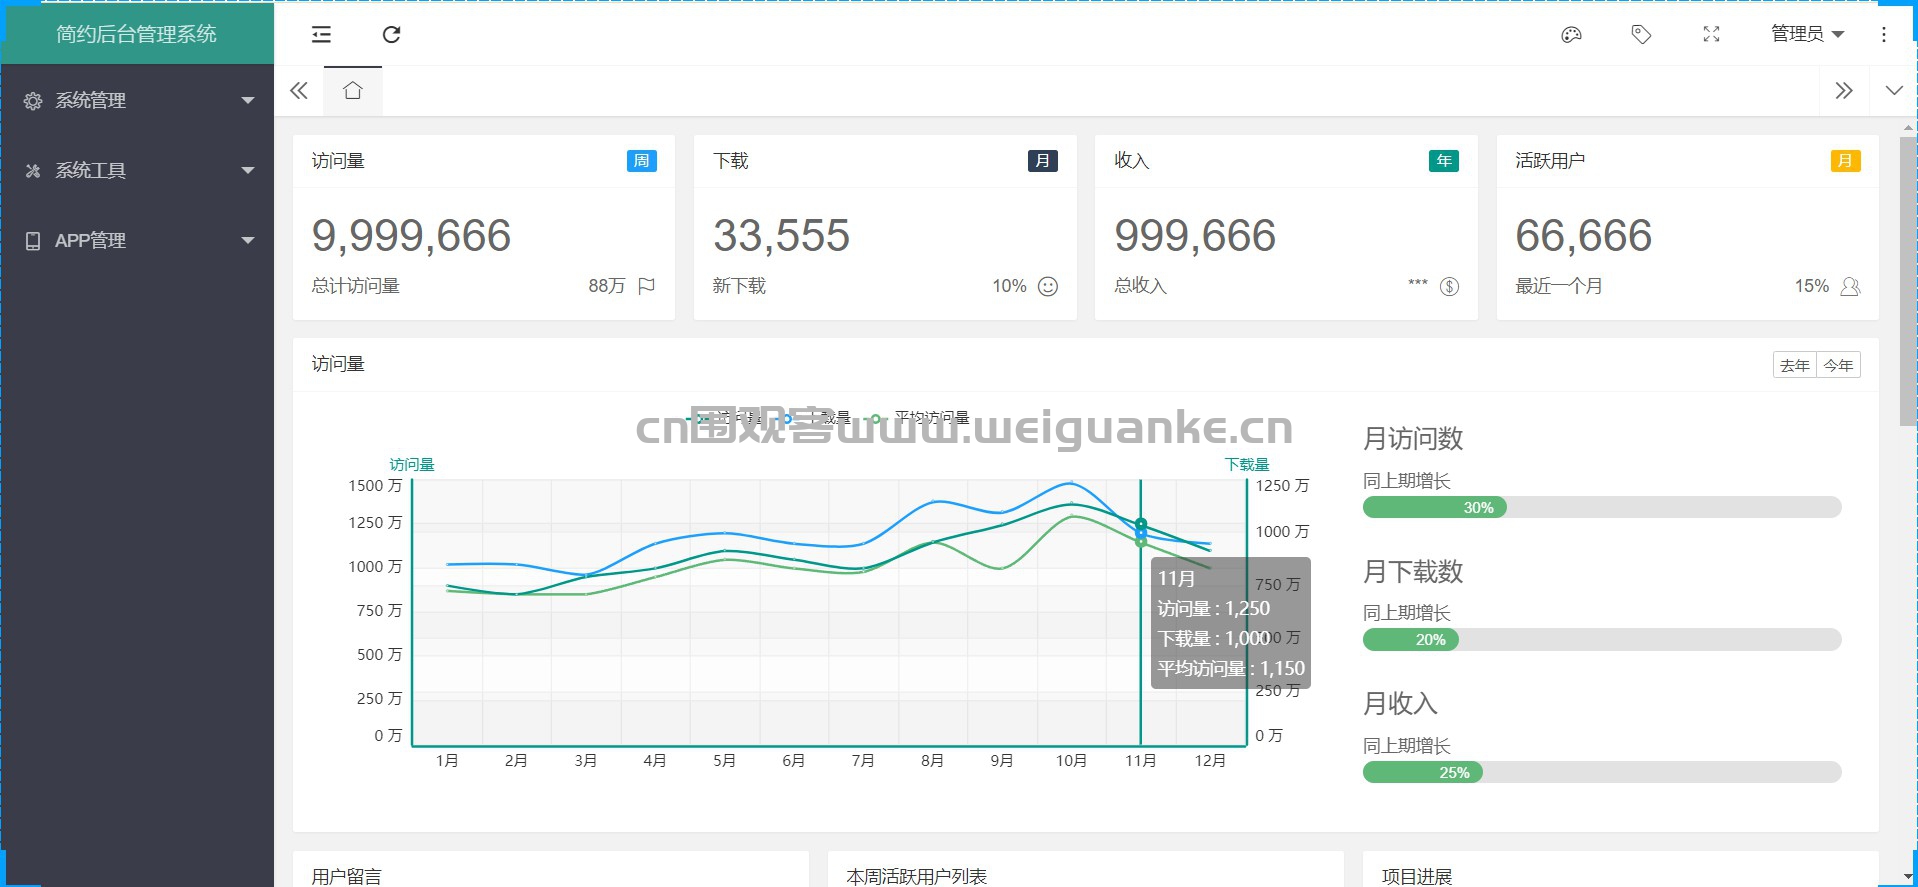This screenshot has width=1918, height=887.
Task: Open the 管理员 user dropdown
Action: pos(1807,34)
